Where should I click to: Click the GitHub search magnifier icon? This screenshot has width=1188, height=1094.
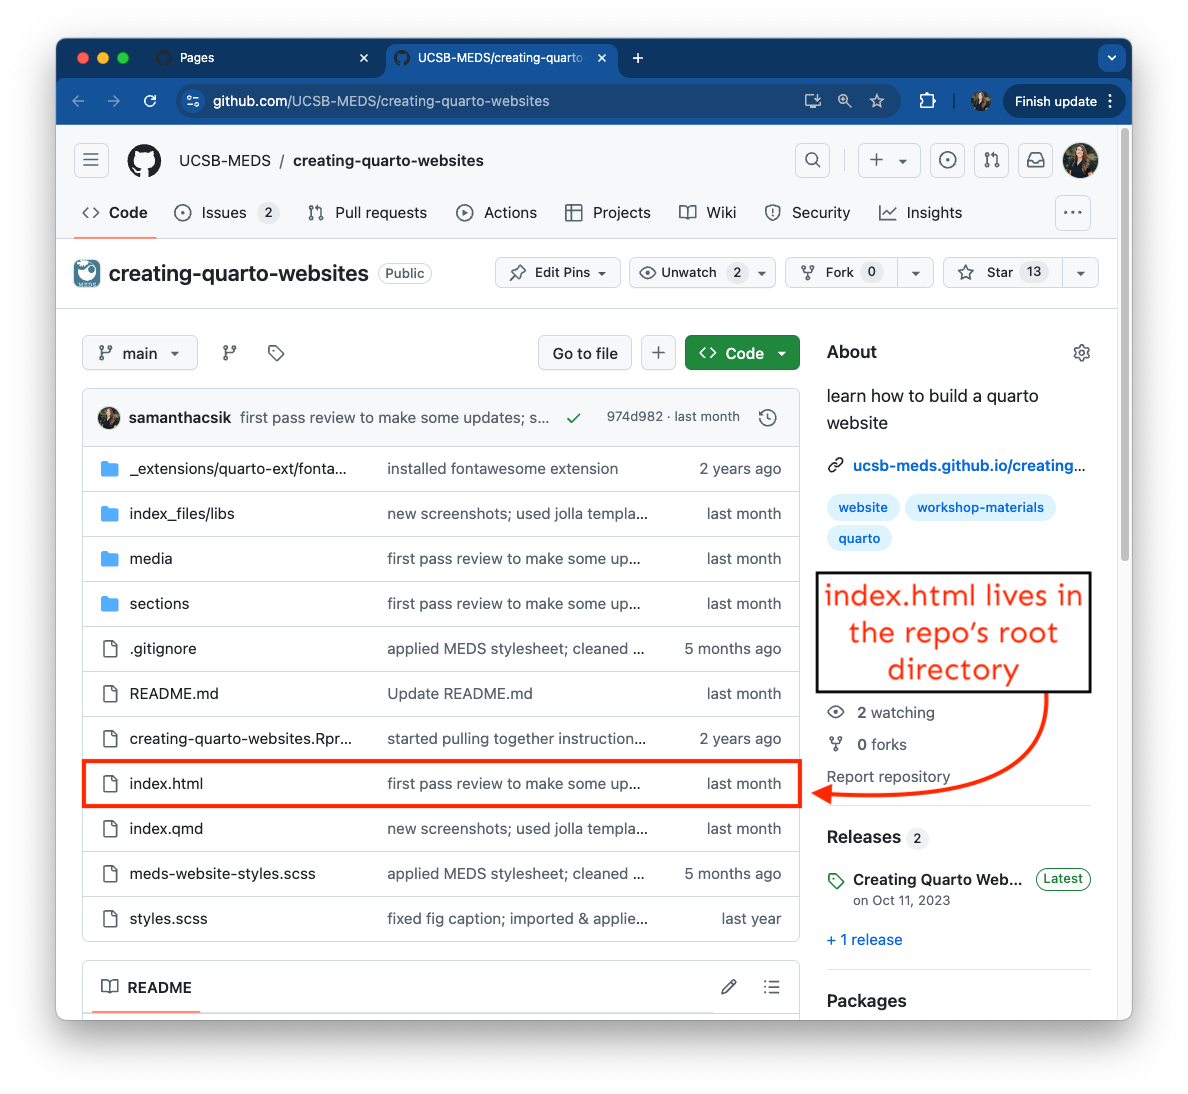[812, 160]
